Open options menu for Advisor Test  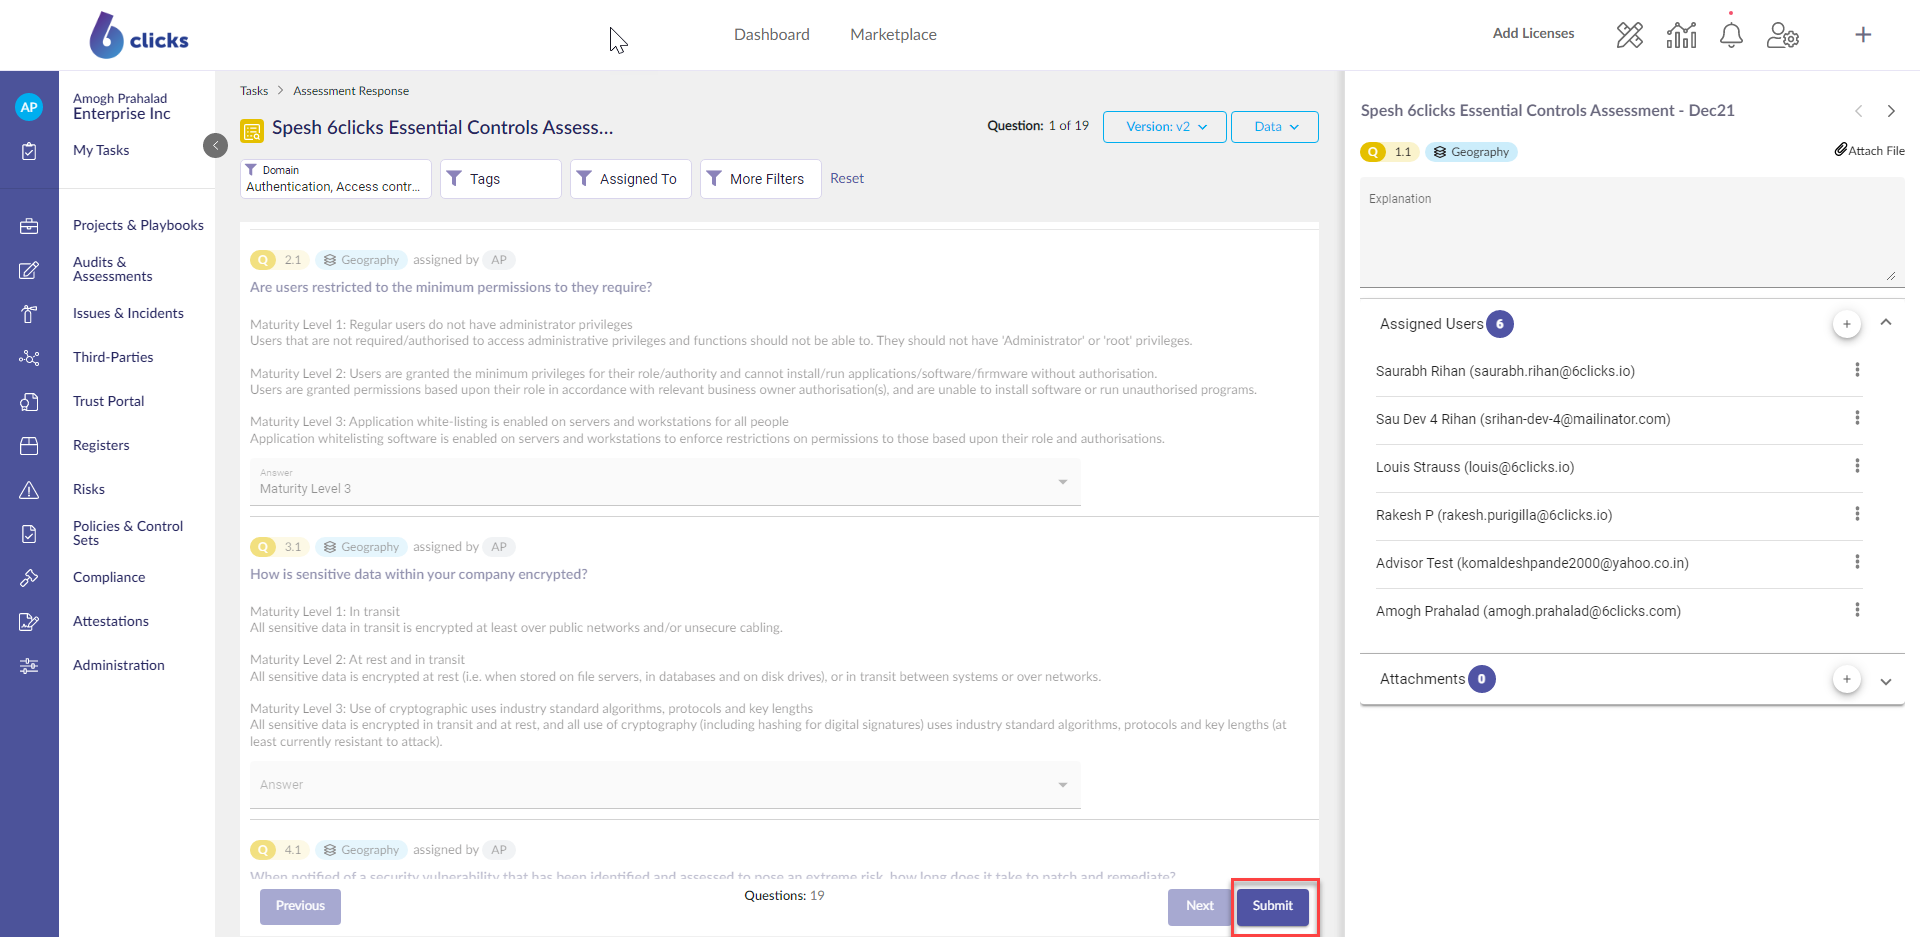1857,562
